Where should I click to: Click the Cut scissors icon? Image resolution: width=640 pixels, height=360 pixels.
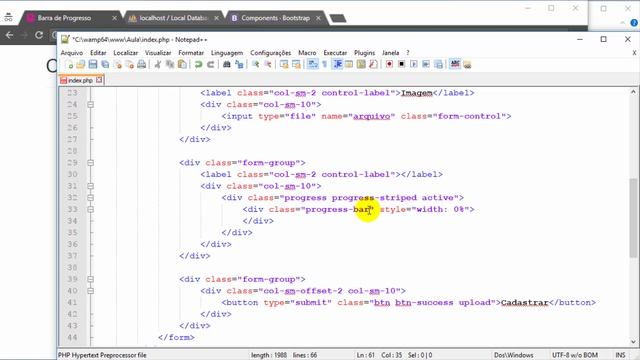(x=158, y=64)
